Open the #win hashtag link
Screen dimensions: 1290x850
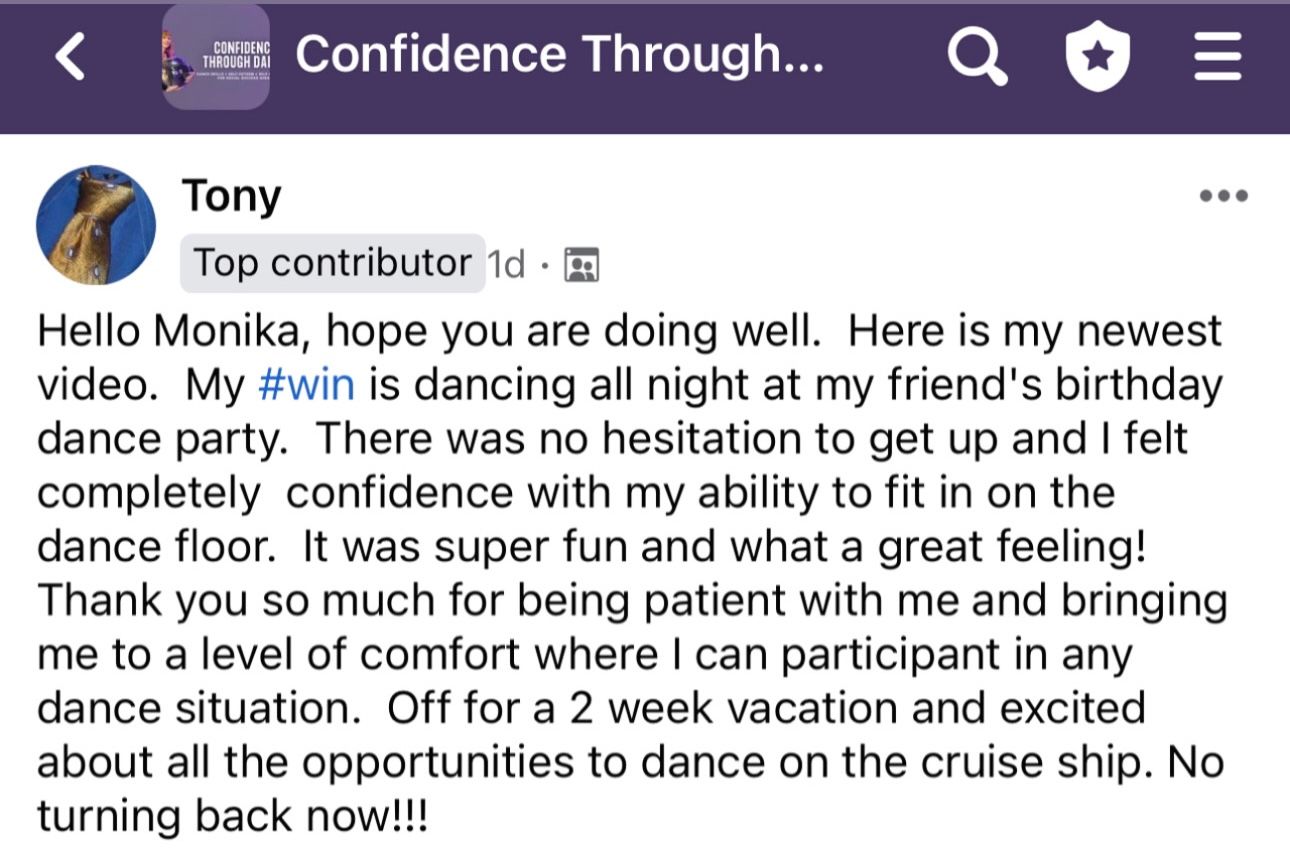pyautogui.click(x=306, y=385)
